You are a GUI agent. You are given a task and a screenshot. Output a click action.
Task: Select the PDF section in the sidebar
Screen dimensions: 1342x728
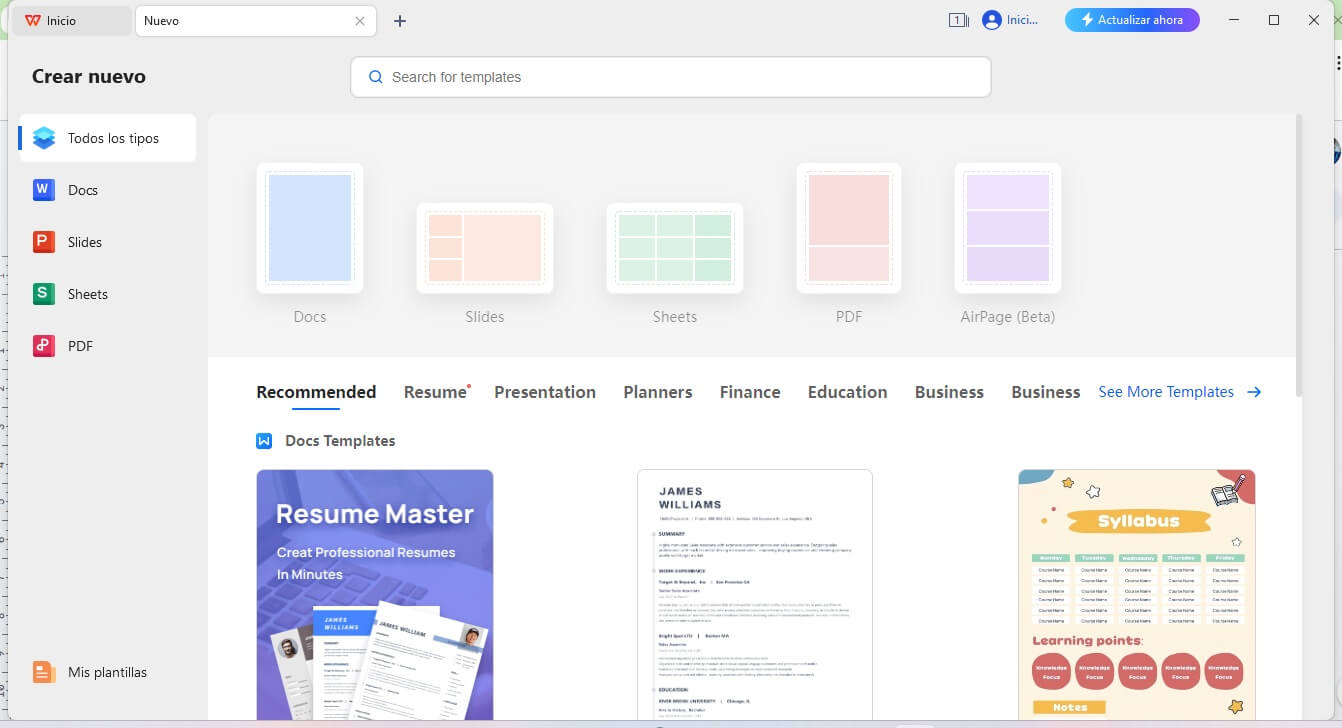pyautogui.click(x=82, y=345)
